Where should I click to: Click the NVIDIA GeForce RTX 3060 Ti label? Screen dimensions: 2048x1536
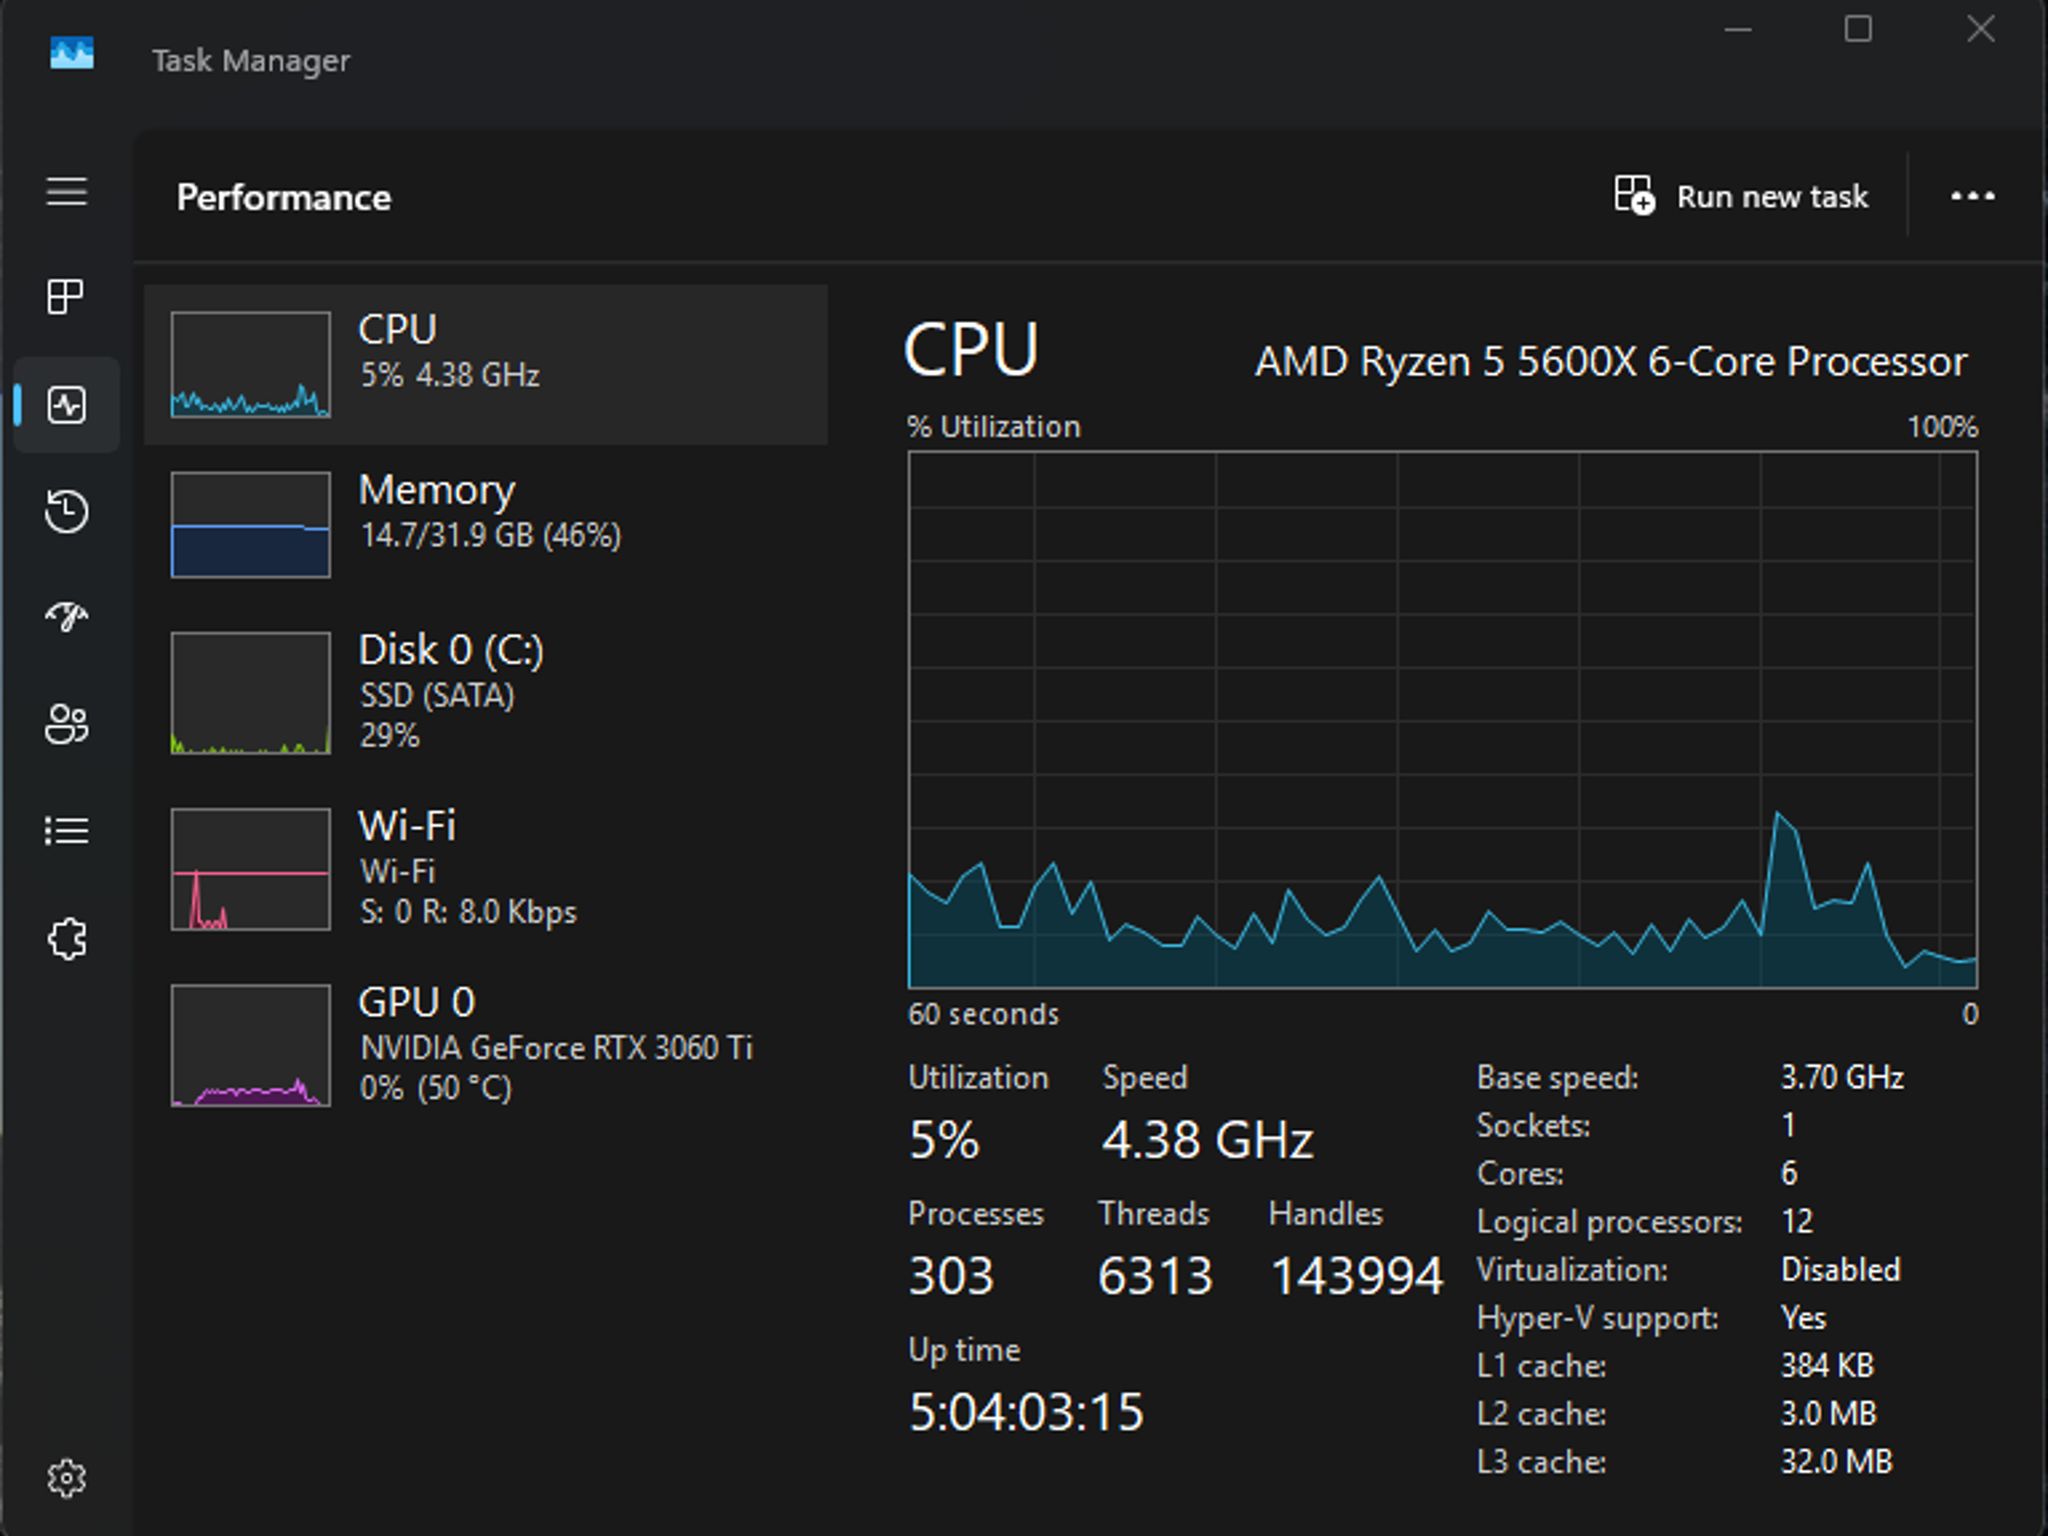coord(556,1048)
